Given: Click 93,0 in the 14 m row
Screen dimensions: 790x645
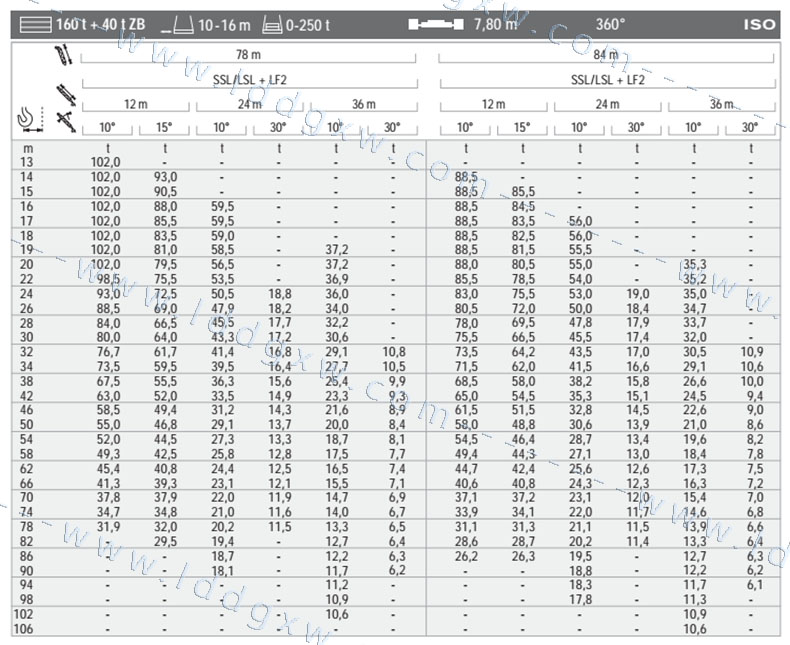Looking at the screenshot, I should click(x=165, y=177).
